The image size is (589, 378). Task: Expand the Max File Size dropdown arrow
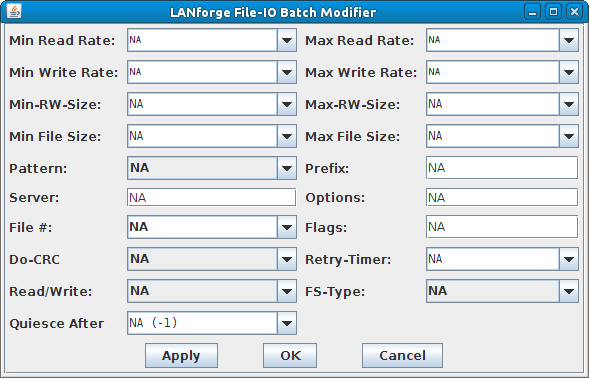point(568,136)
